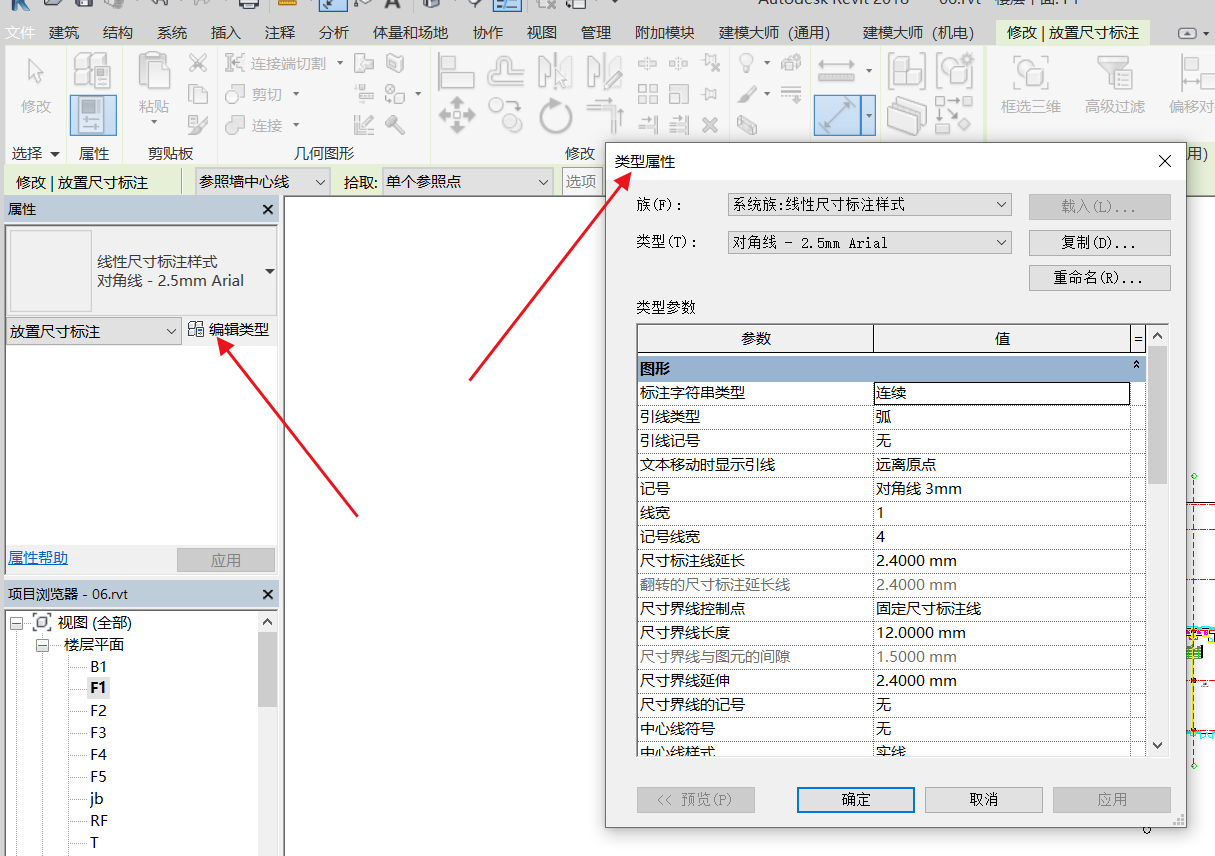Open the 注释 ribbon tab
Screen dimensions: 1215x856
(280, 33)
